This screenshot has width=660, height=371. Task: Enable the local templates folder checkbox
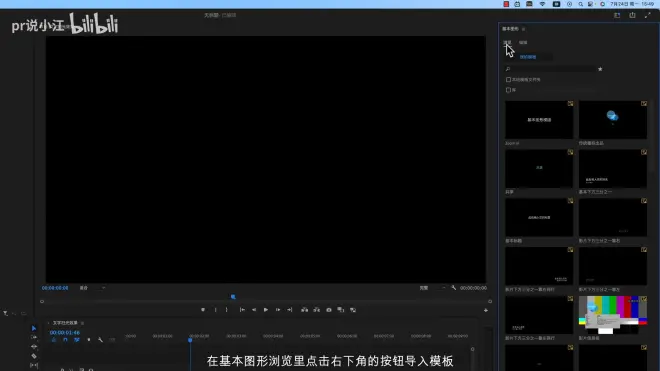(508, 80)
